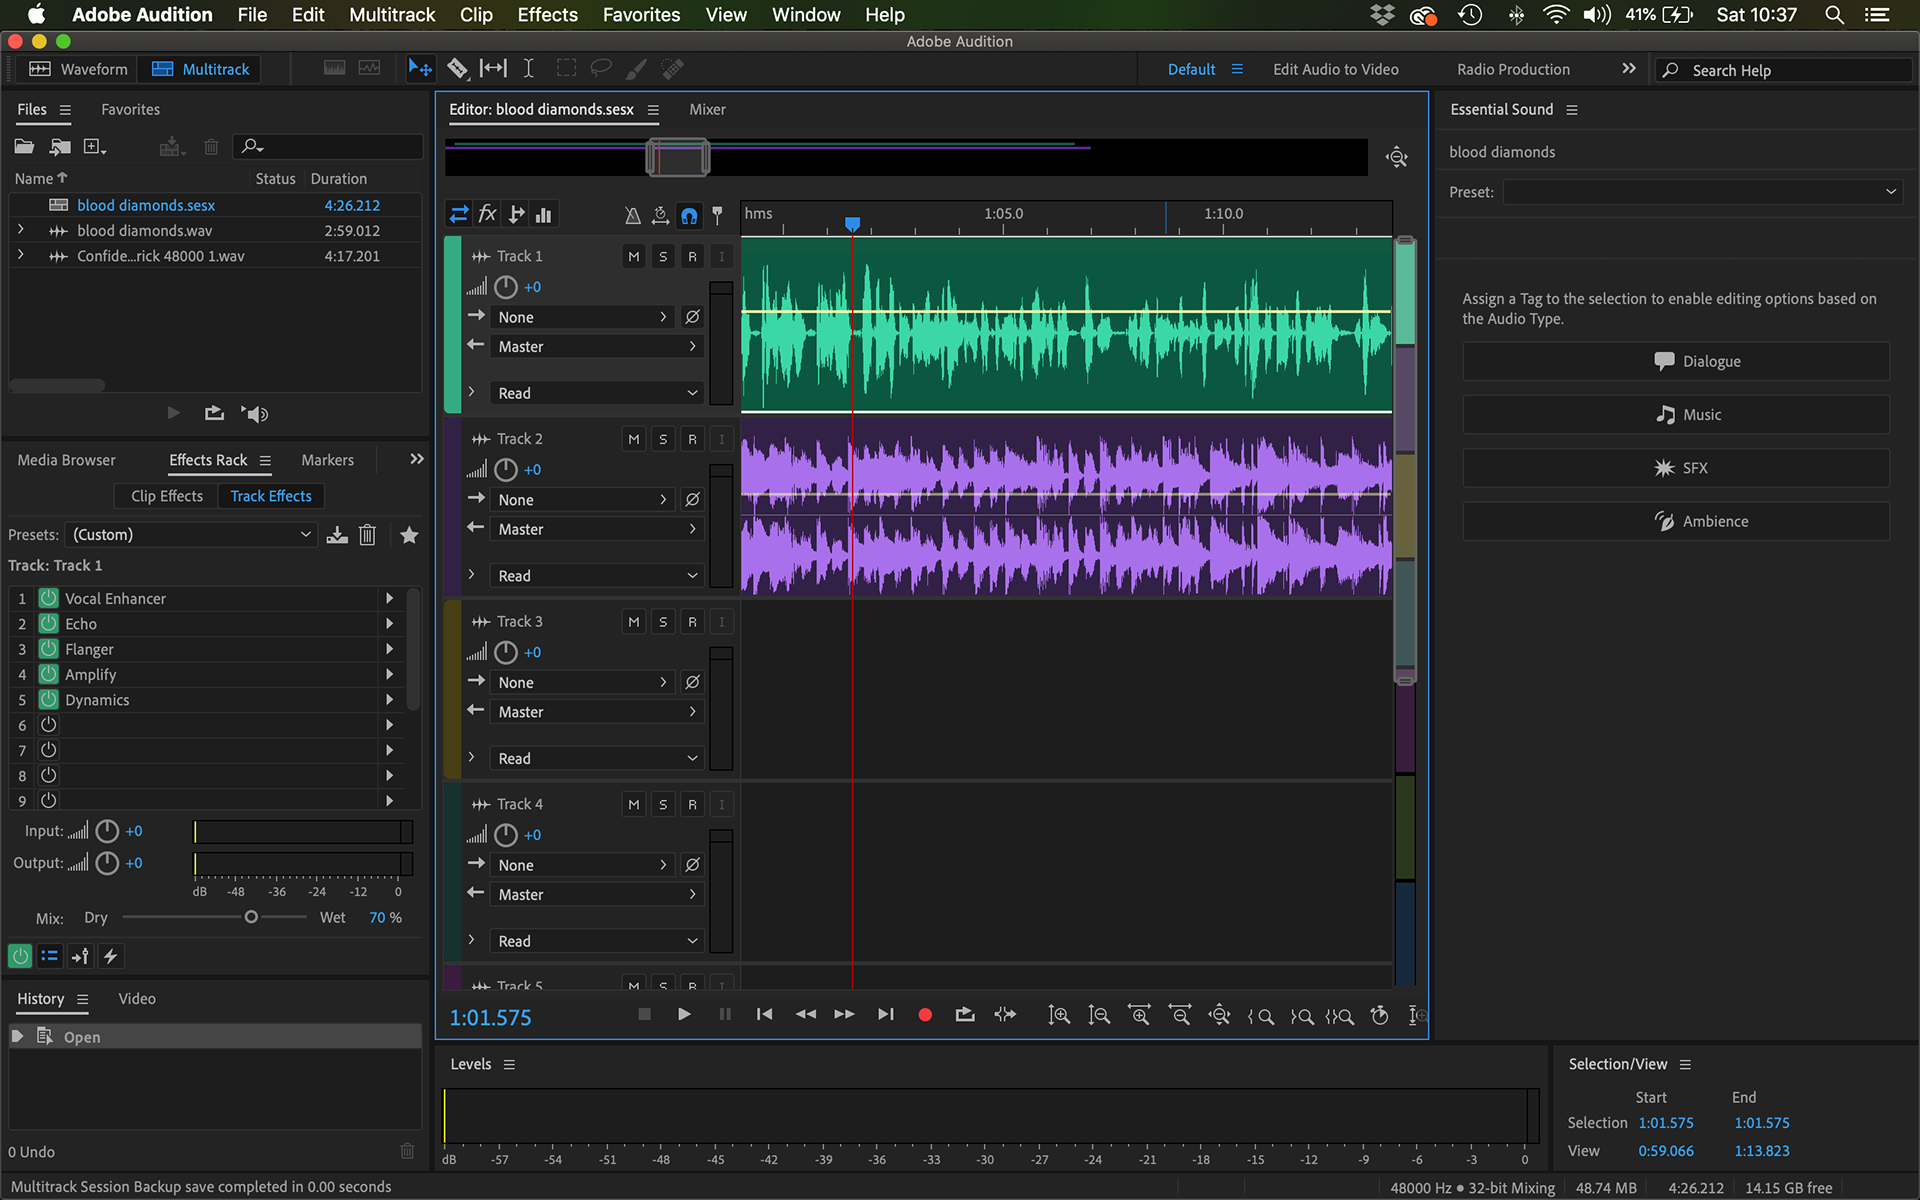Expand the Confide...rick 48000 1.wav row

[20, 255]
